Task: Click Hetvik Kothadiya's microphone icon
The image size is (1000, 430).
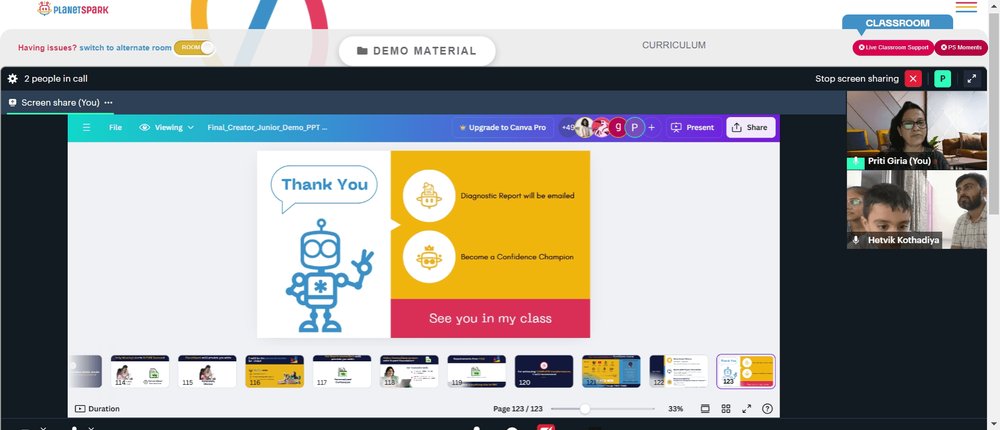Action: click(x=856, y=241)
